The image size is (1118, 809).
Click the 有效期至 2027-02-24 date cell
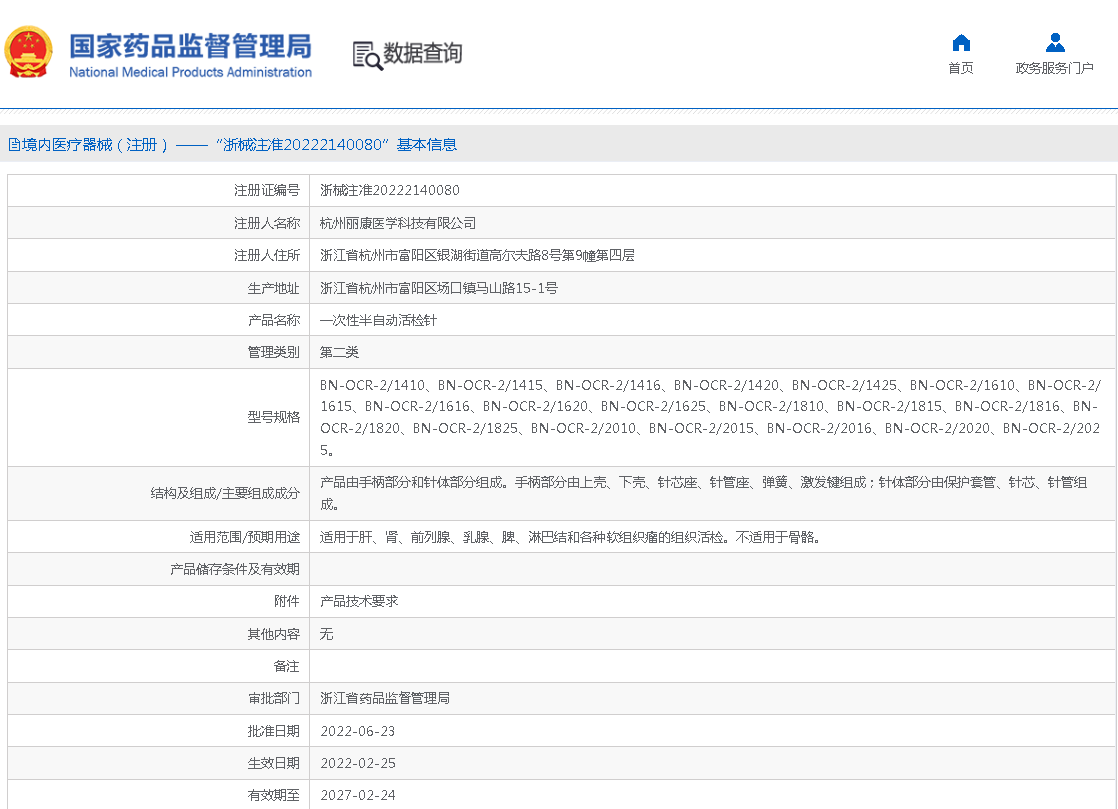point(360,795)
